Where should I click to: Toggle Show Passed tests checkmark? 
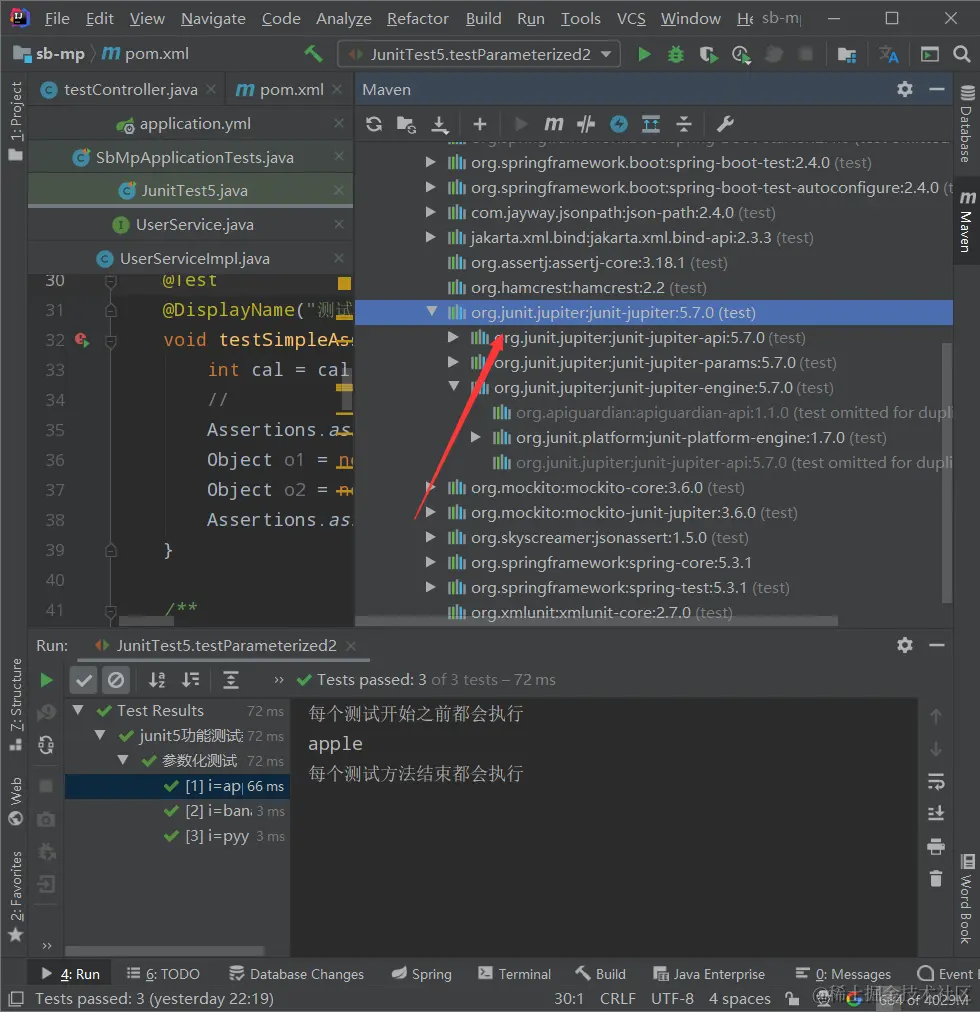(83, 680)
